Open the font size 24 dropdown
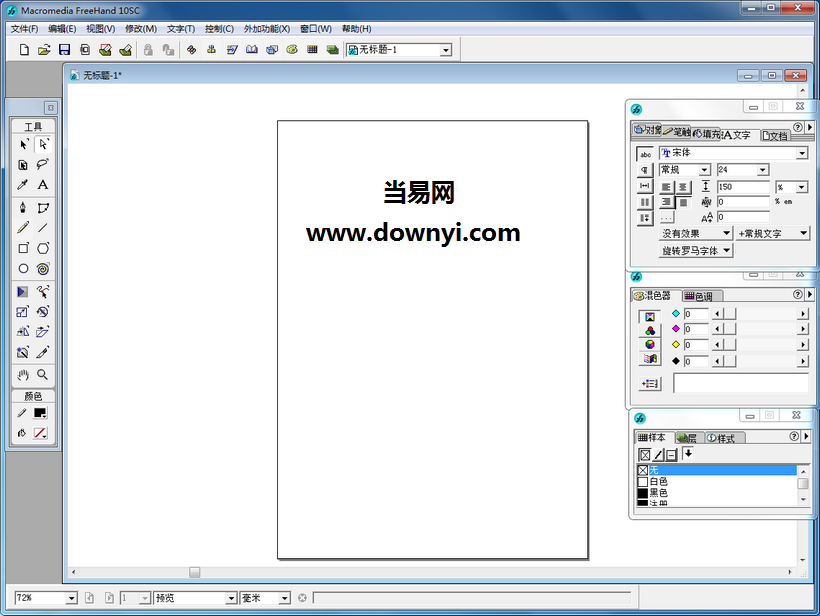The height and width of the screenshot is (616, 820). click(762, 169)
